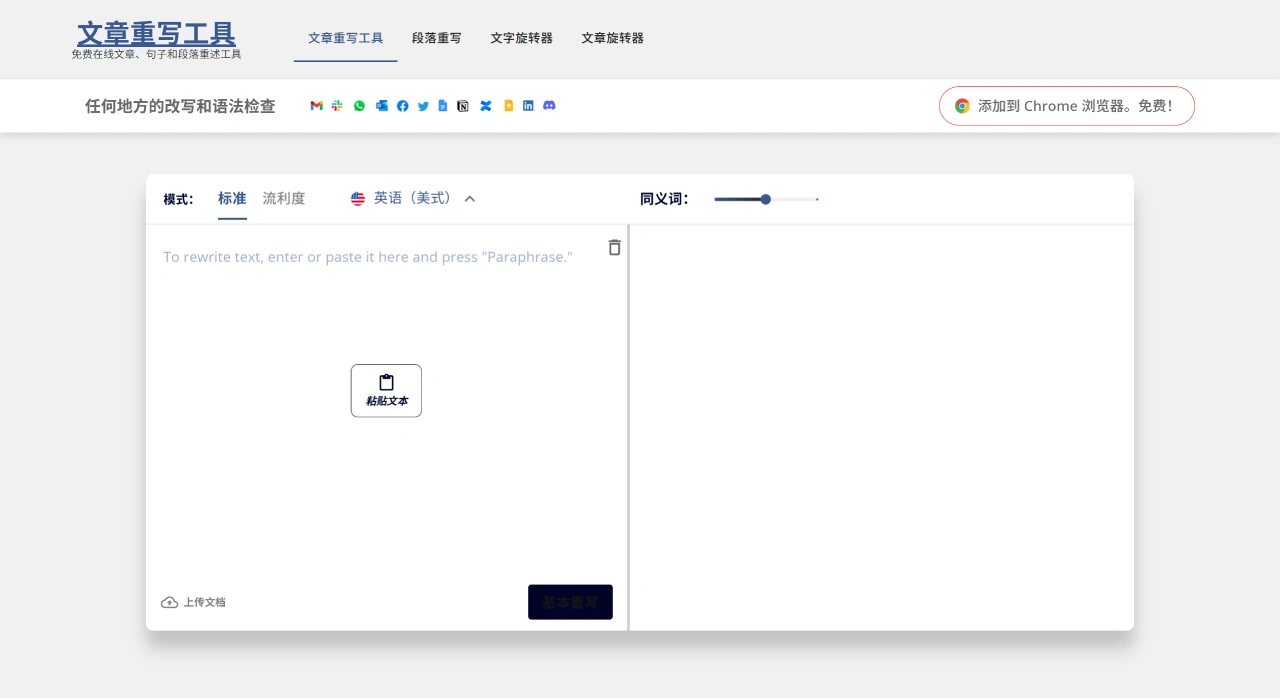Open the WhatsApp integration icon
Image resolution: width=1280 pixels, height=698 pixels.
[360, 105]
